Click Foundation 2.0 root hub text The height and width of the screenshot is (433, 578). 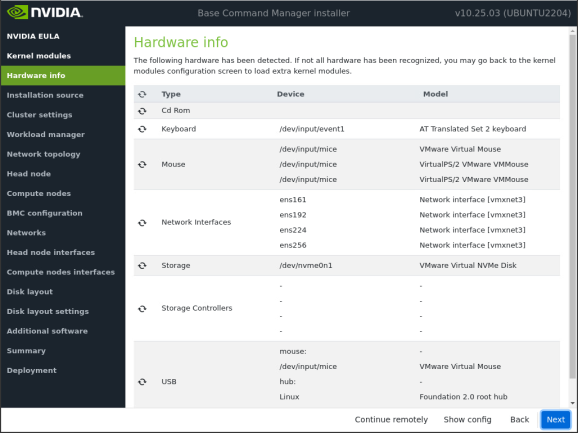pyautogui.click(x=463, y=397)
